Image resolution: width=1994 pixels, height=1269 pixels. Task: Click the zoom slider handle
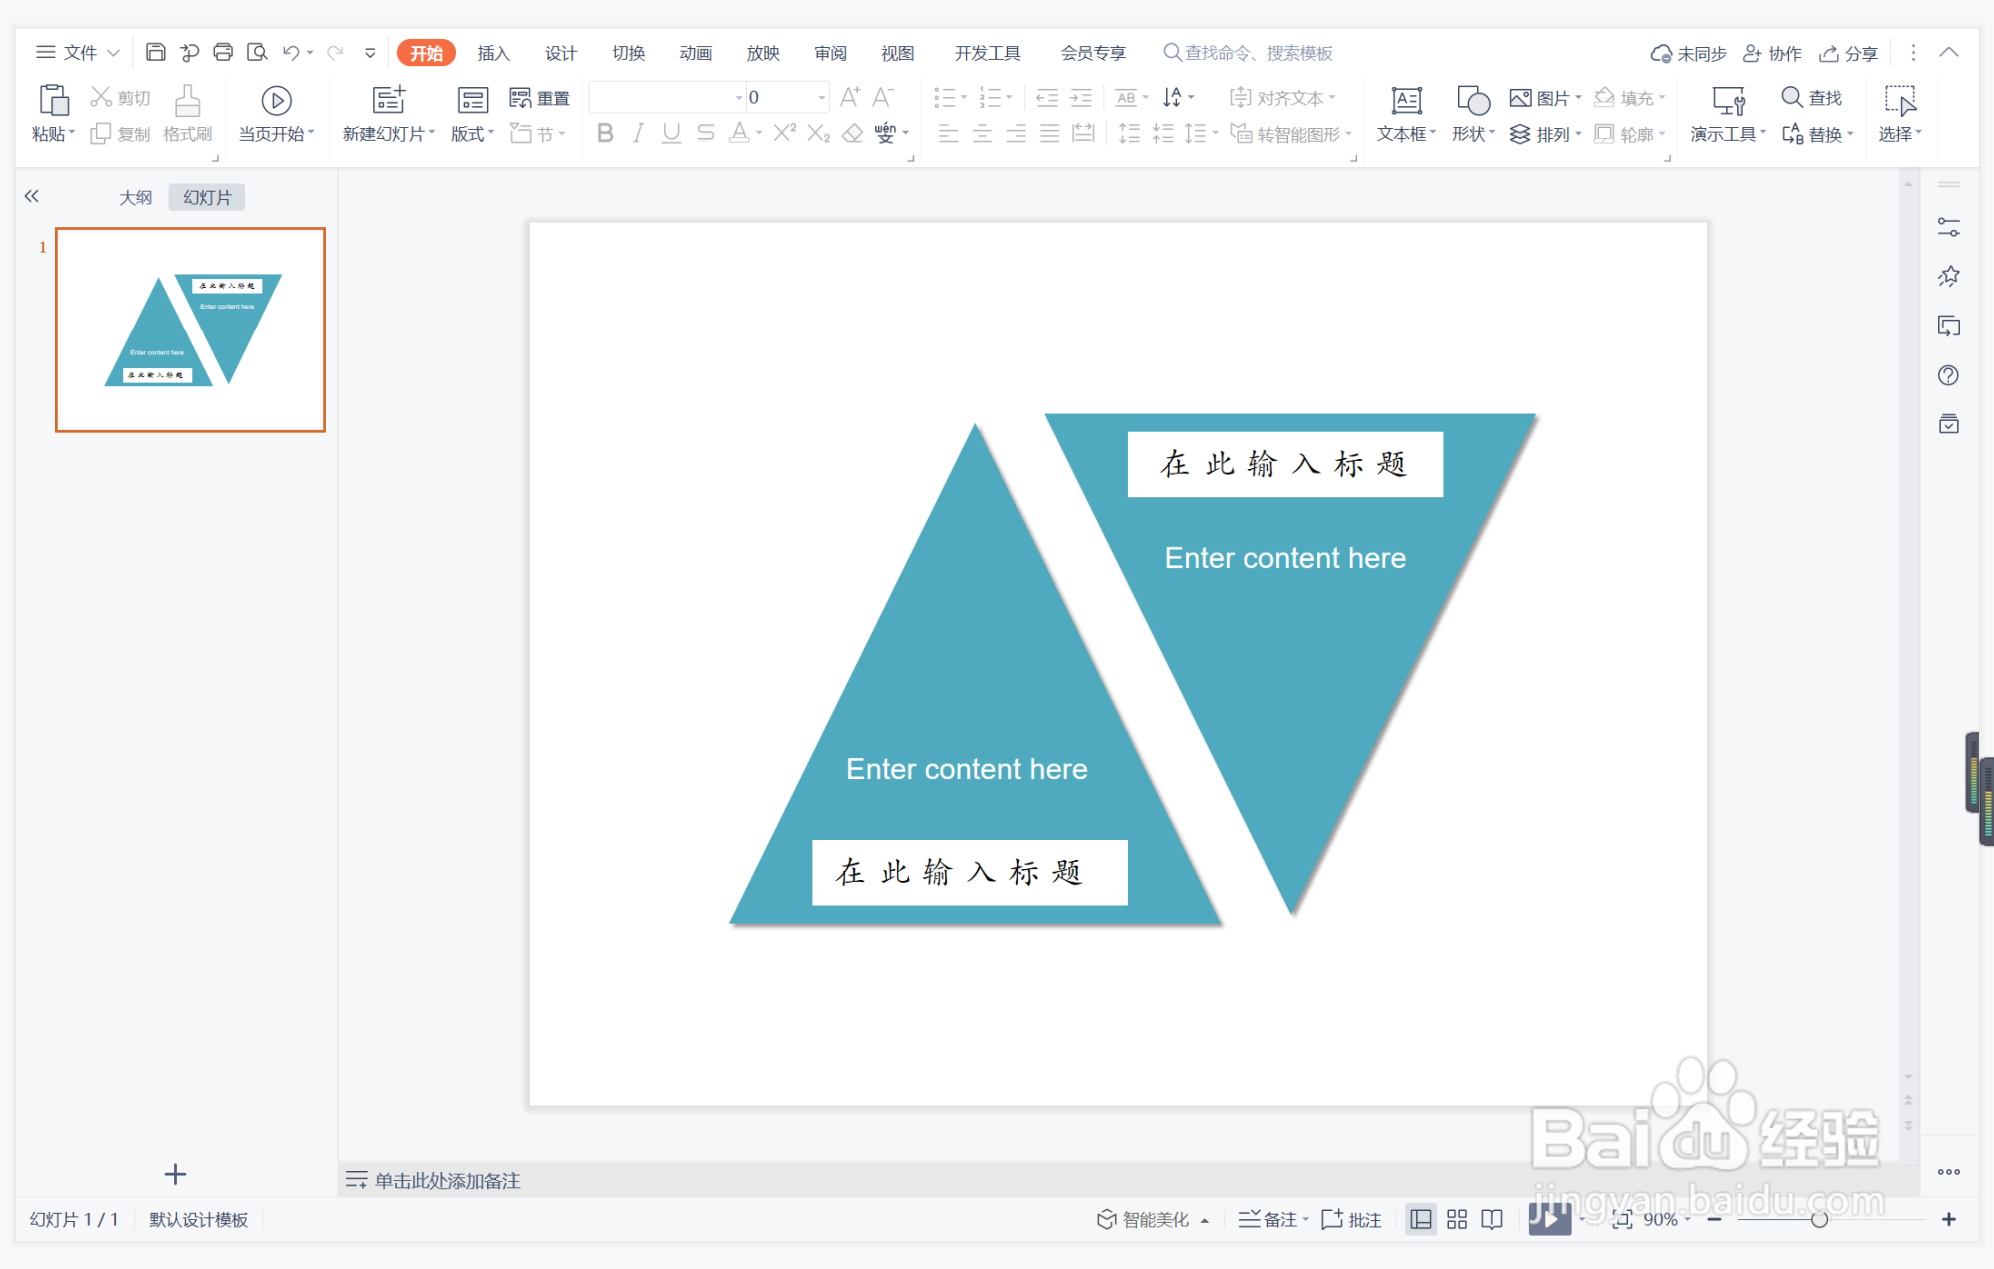pos(1819,1219)
